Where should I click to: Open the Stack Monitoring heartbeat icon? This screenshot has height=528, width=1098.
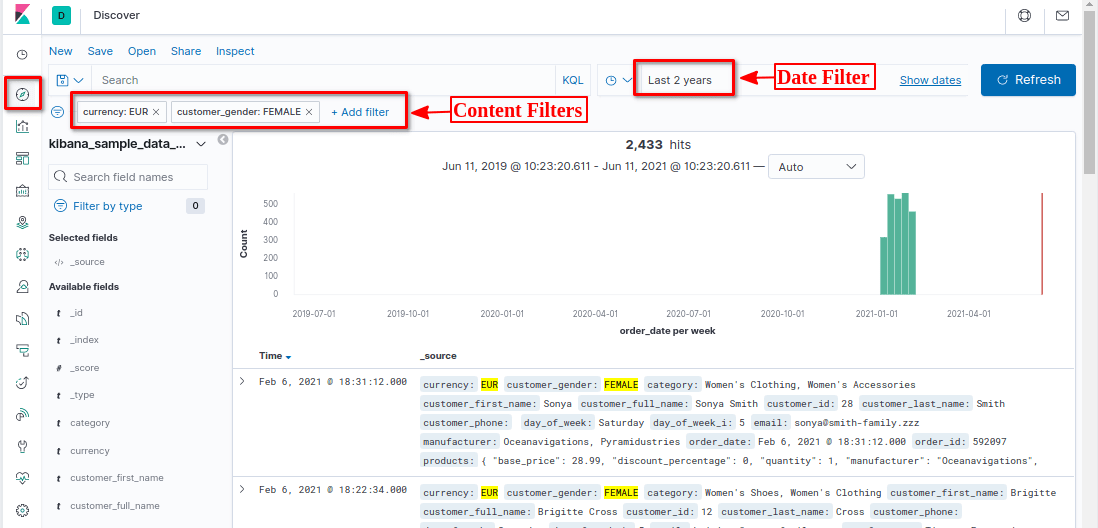click(x=22, y=478)
